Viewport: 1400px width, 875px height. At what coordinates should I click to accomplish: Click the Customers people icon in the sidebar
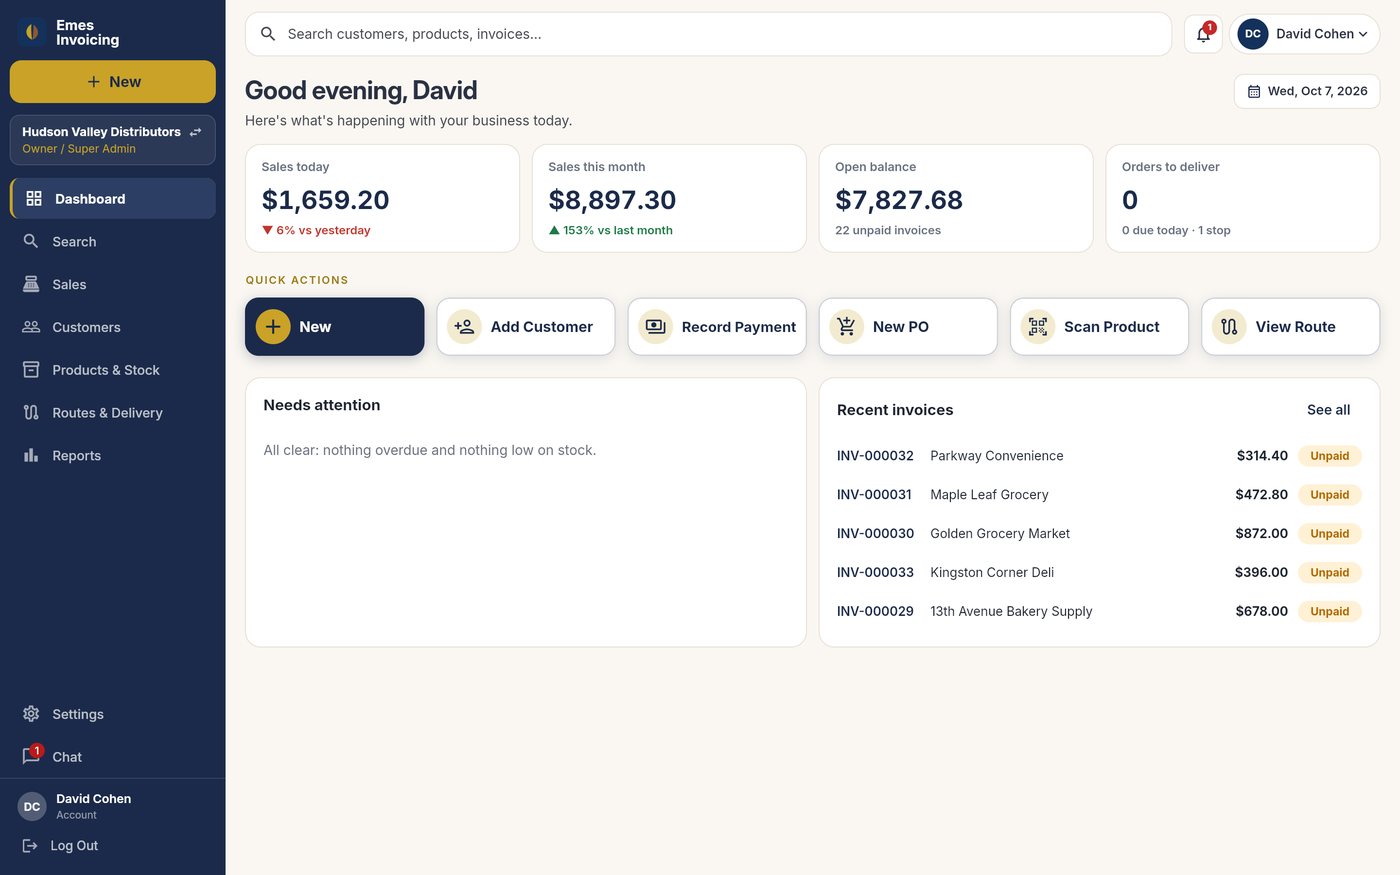(x=31, y=327)
